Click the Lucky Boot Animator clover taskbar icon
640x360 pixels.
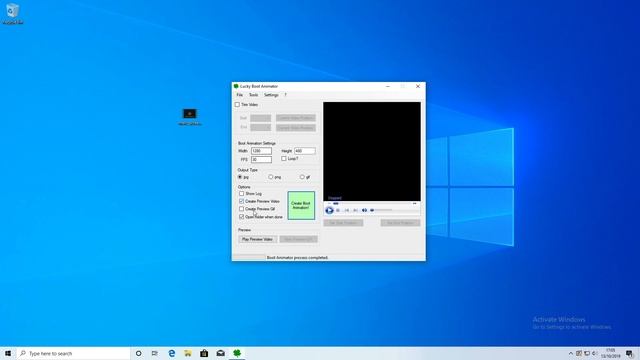[237, 353]
